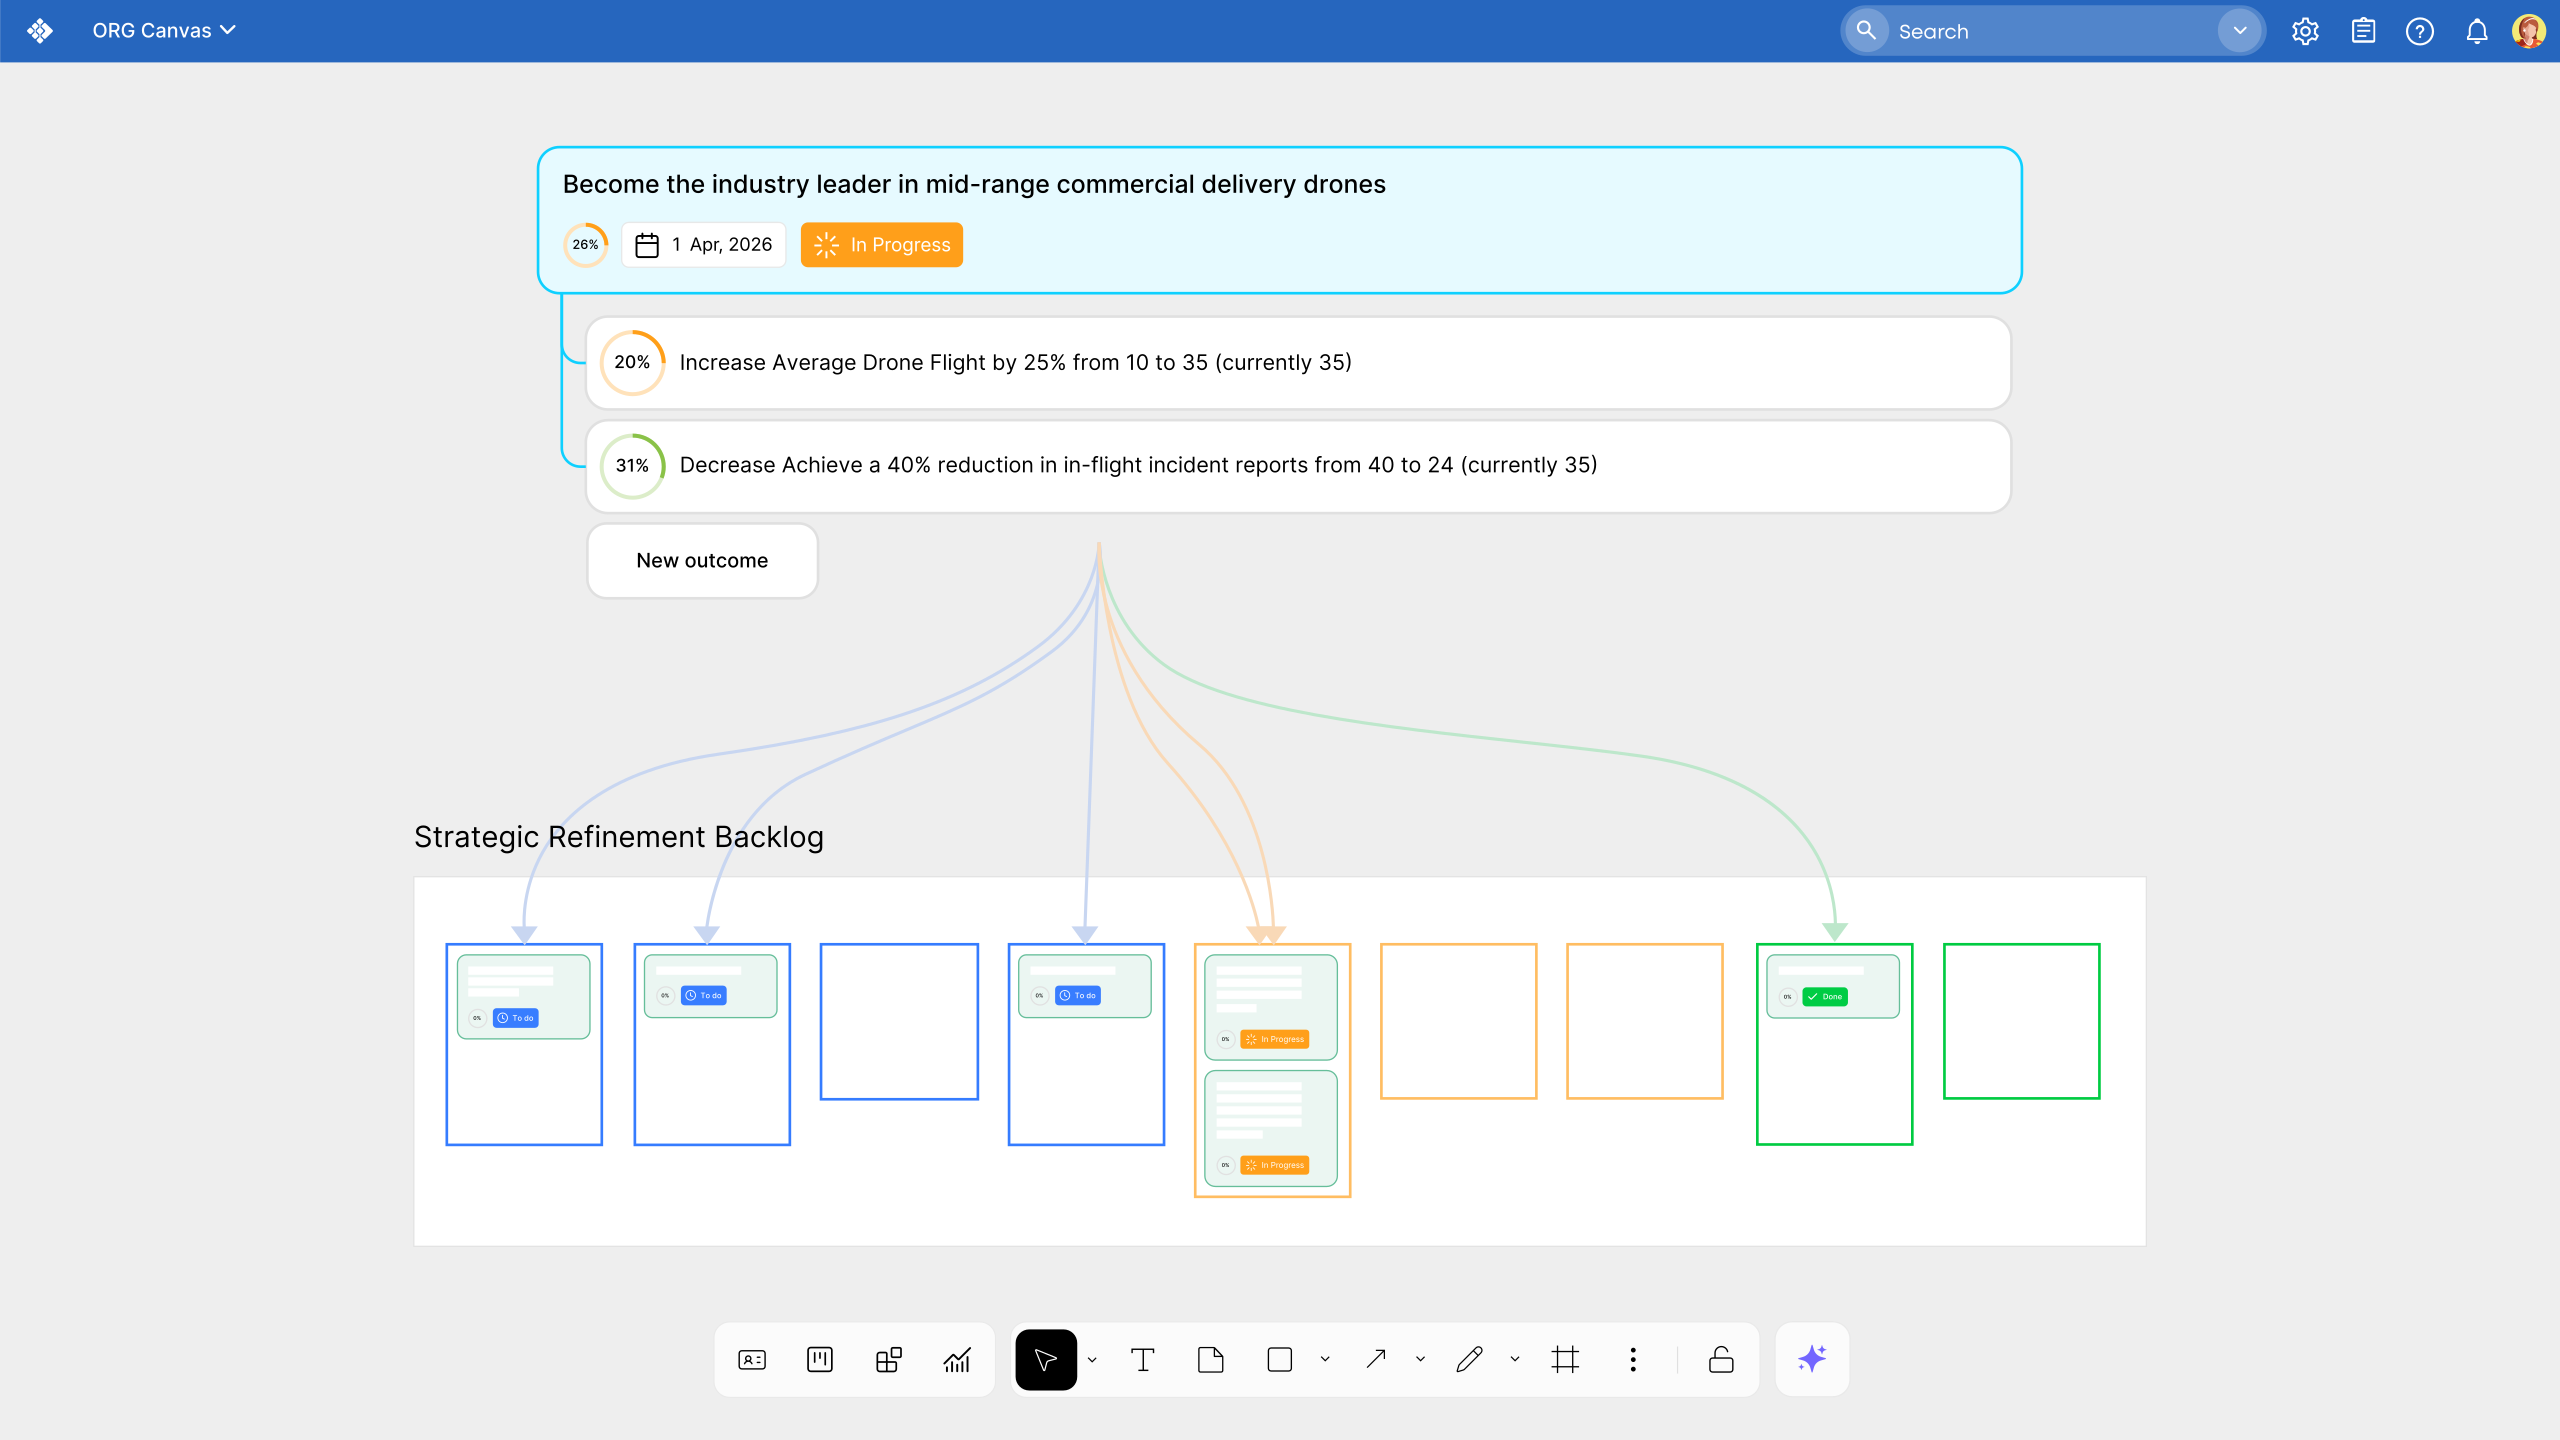Select the frame grid tool
Image resolution: width=2560 pixels, height=1440 pixels.
[x=1565, y=1360]
